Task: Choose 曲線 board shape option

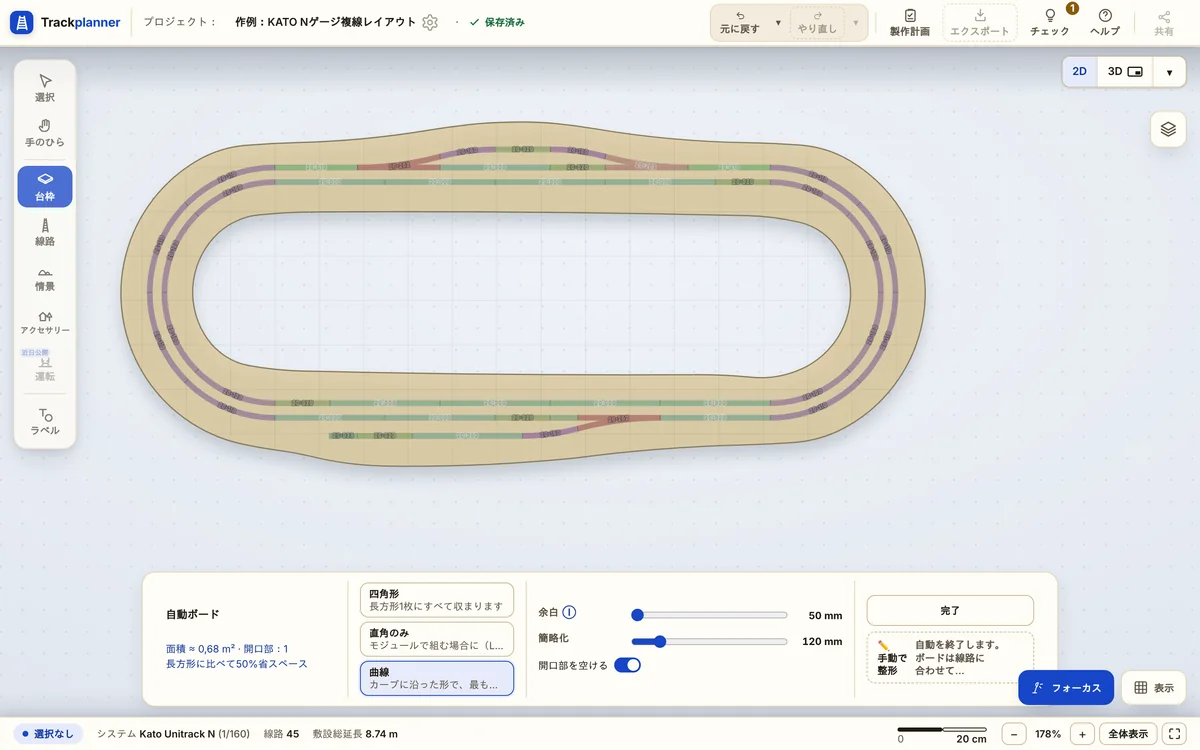Action: [436, 679]
